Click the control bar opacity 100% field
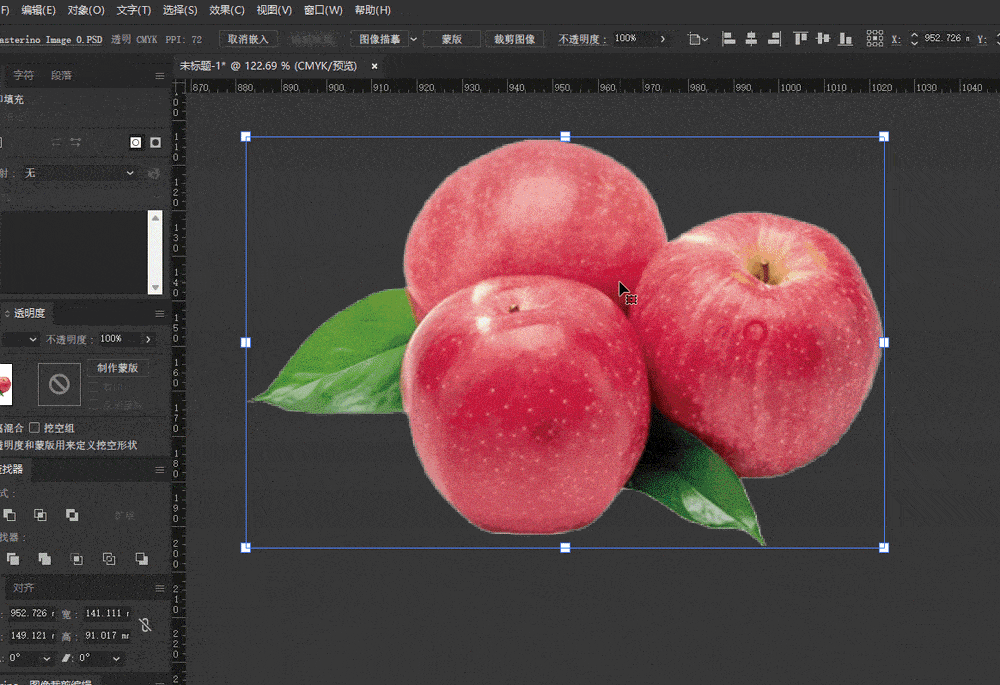The height and width of the screenshot is (685, 1000). (x=634, y=39)
